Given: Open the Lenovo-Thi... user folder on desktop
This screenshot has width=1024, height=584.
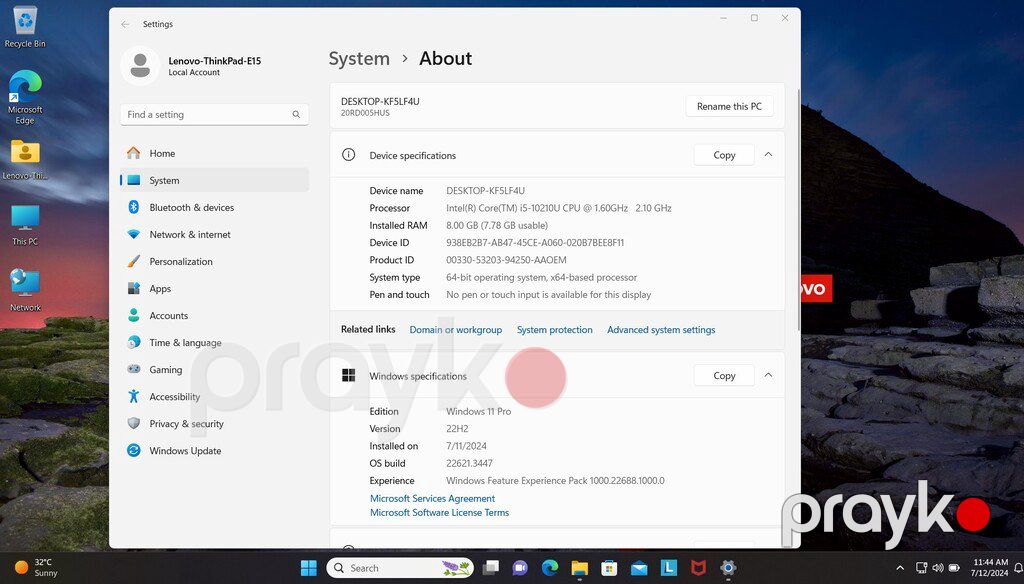Looking at the screenshot, I should [x=25, y=159].
